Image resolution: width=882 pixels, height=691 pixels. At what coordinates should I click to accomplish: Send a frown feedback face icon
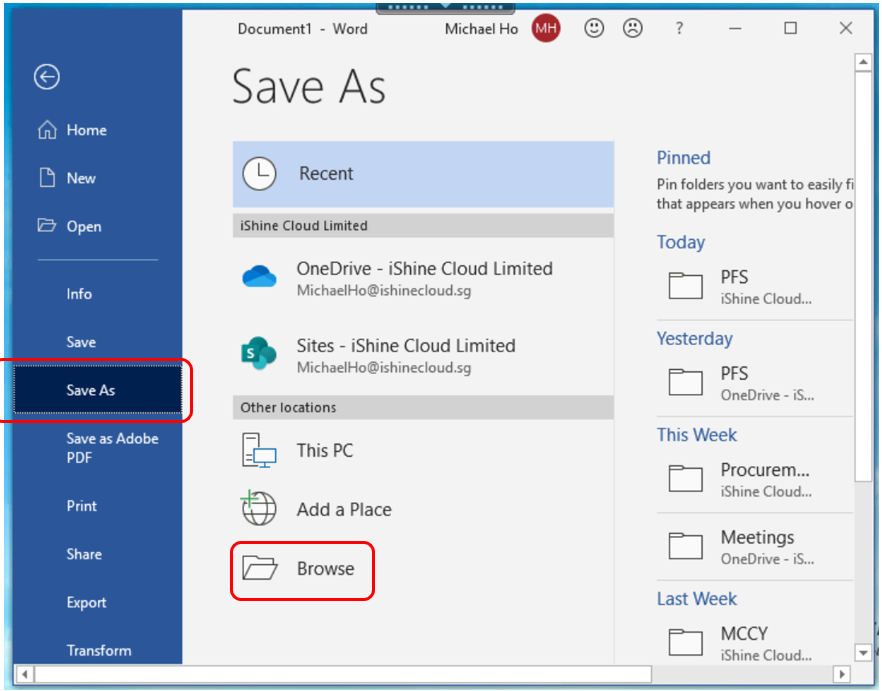(x=633, y=28)
